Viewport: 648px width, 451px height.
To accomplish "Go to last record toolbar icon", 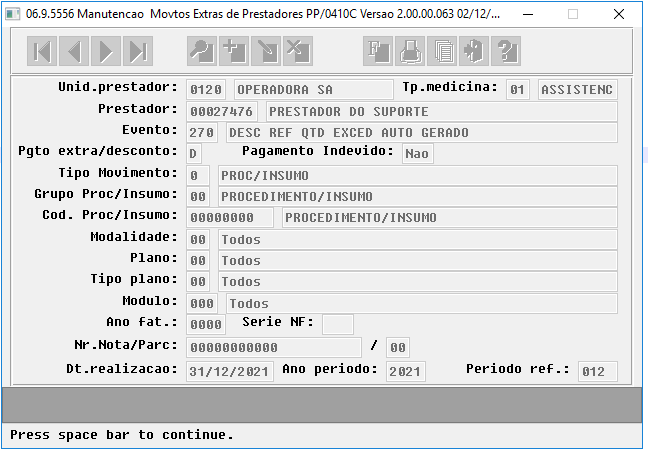I will [138, 51].
